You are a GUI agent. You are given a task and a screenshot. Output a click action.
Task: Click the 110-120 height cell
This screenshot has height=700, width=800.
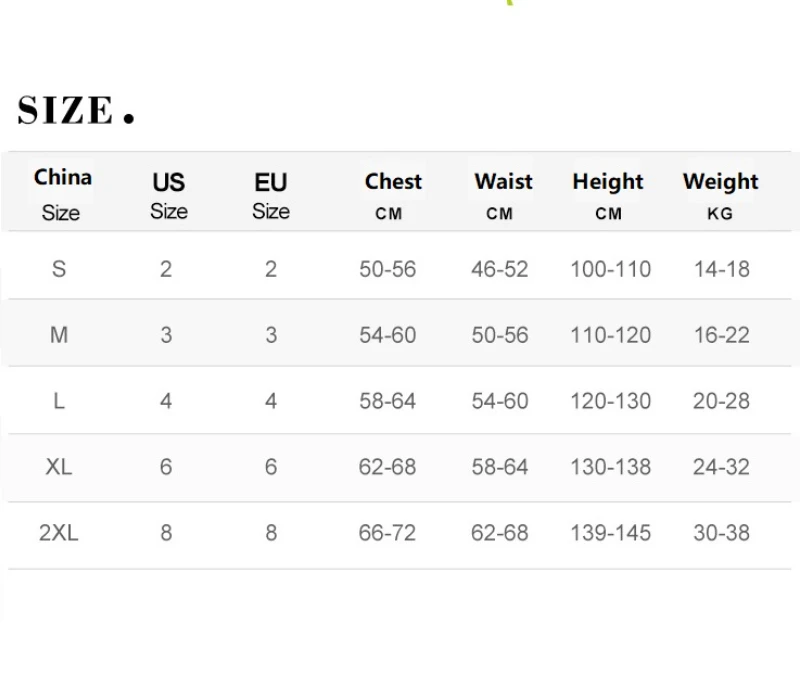610,335
